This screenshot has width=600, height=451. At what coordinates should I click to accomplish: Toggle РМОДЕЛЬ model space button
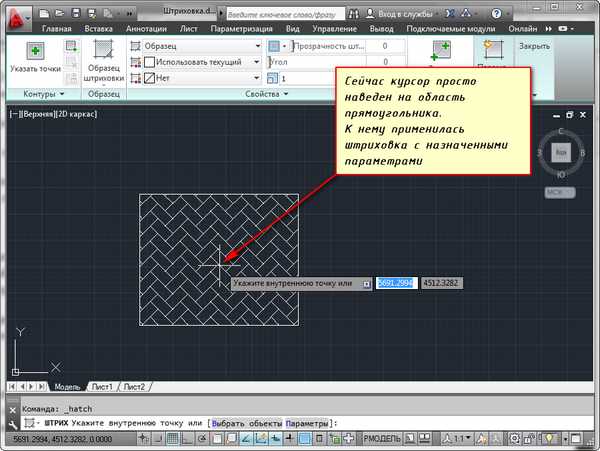381,439
